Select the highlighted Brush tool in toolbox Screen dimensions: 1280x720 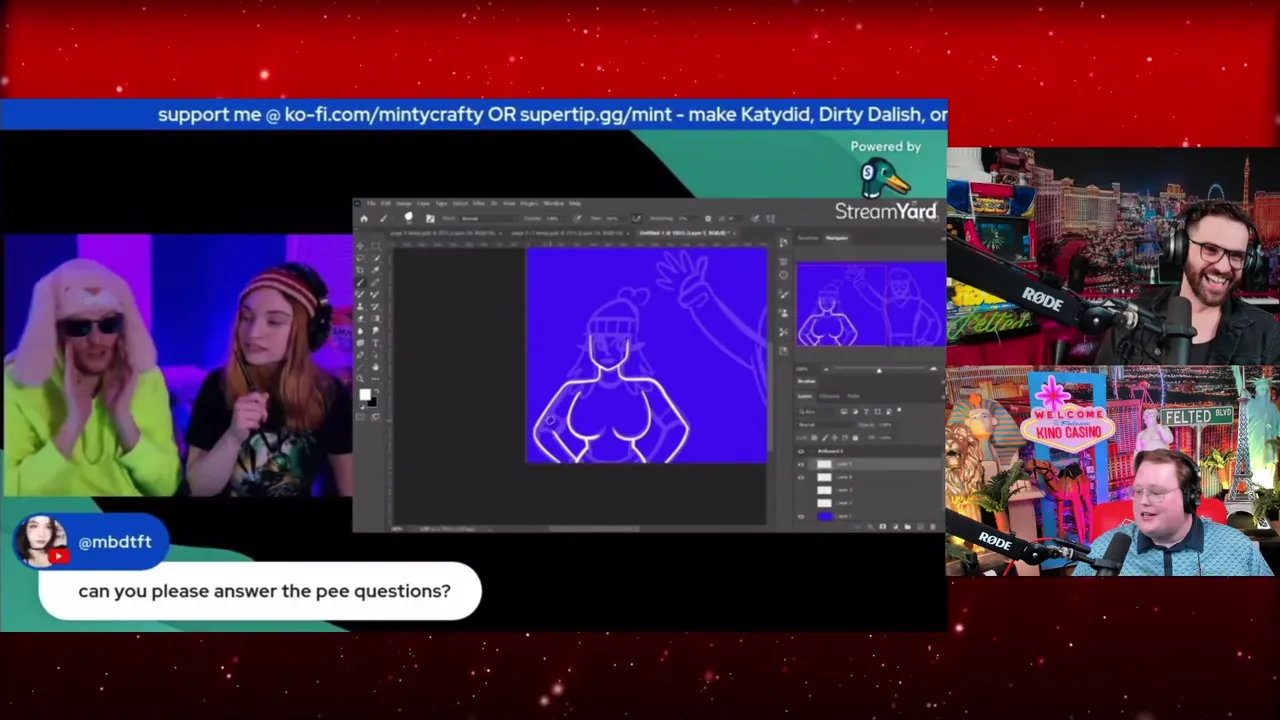coord(360,282)
